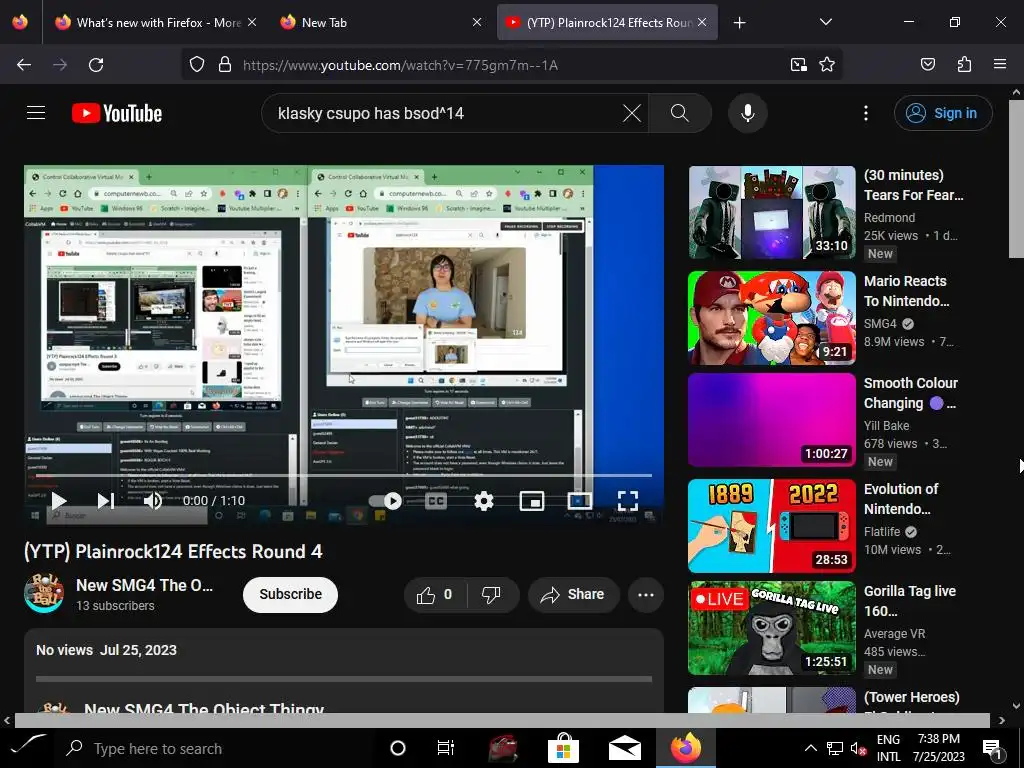Viewport: 1024px width, 768px height.
Task: Click the Windows taskbar search box
Action: click(216, 748)
